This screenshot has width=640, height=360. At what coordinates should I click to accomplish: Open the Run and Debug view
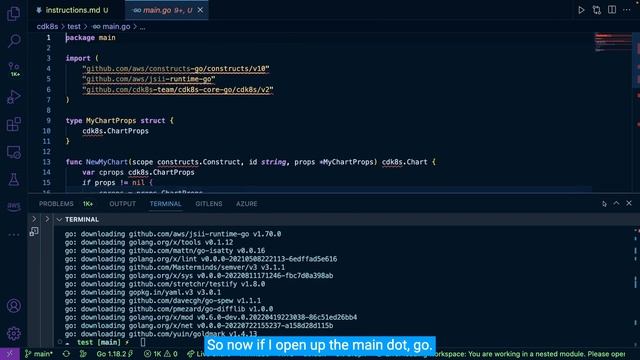pos(13,97)
